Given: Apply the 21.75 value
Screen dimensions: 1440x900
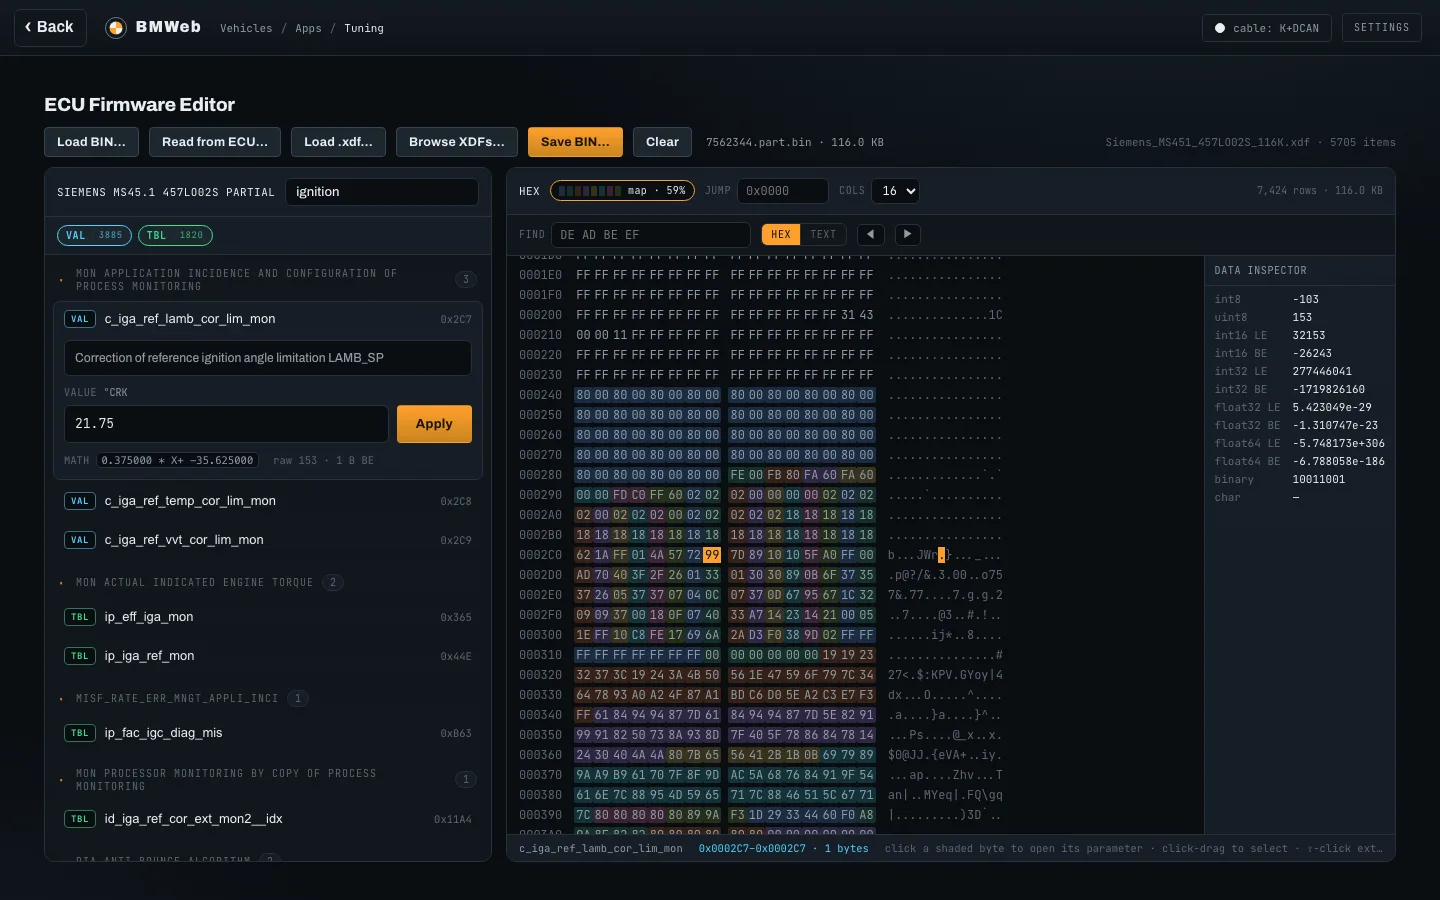Looking at the screenshot, I should tap(434, 424).
